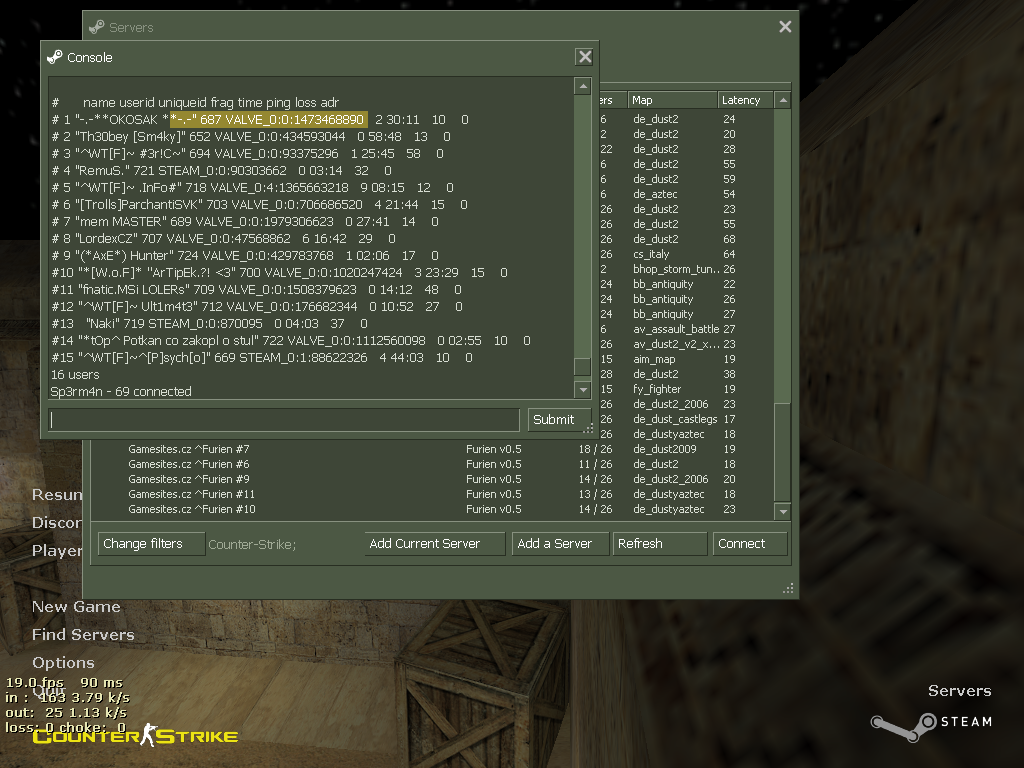Click console line for mem MASTER
This screenshot has width=1024, height=768.
246,221
